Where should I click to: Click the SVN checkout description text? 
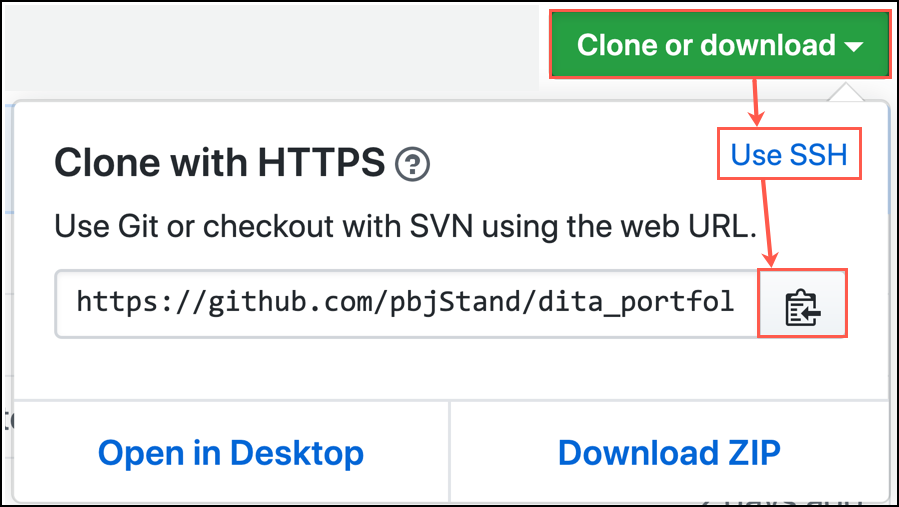click(404, 226)
